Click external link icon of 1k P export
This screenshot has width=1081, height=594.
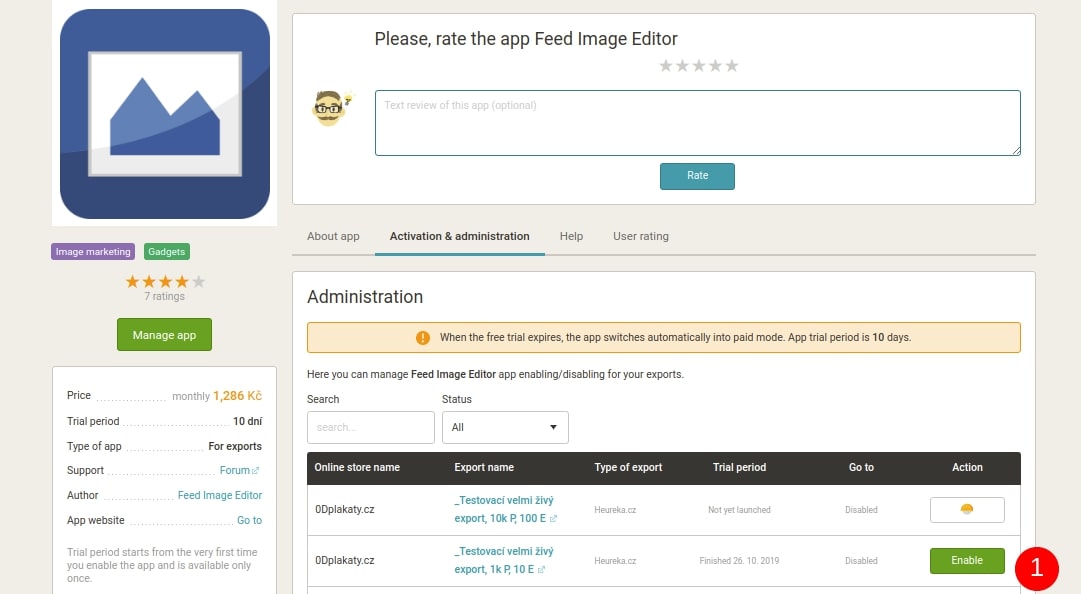point(541,570)
